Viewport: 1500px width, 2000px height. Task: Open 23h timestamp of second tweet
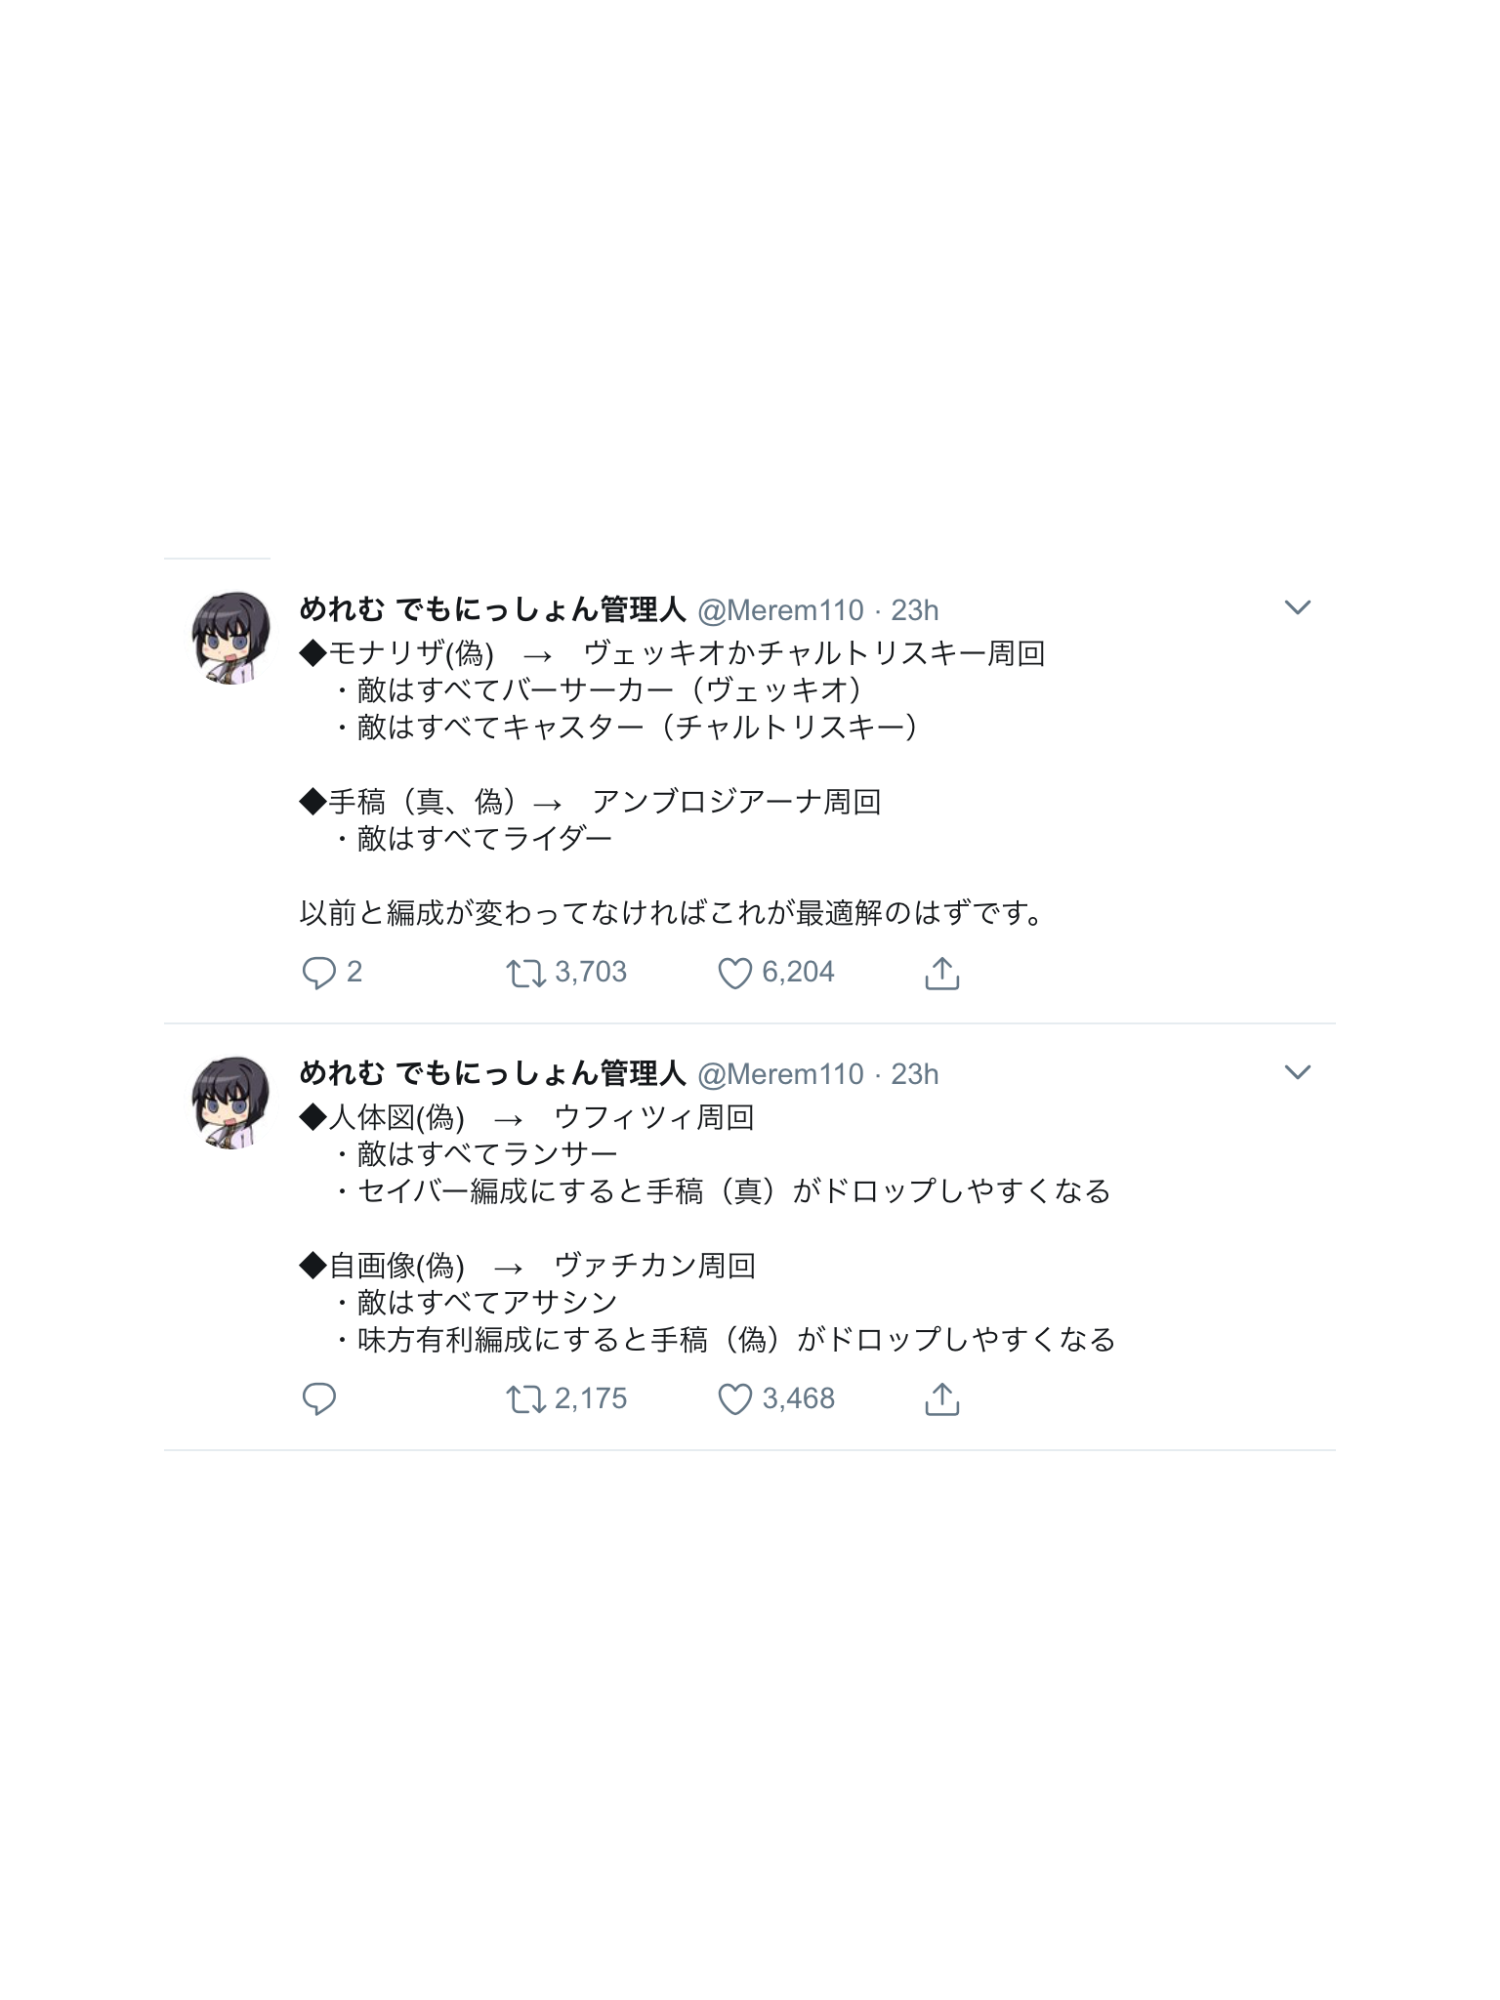click(915, 1074)
